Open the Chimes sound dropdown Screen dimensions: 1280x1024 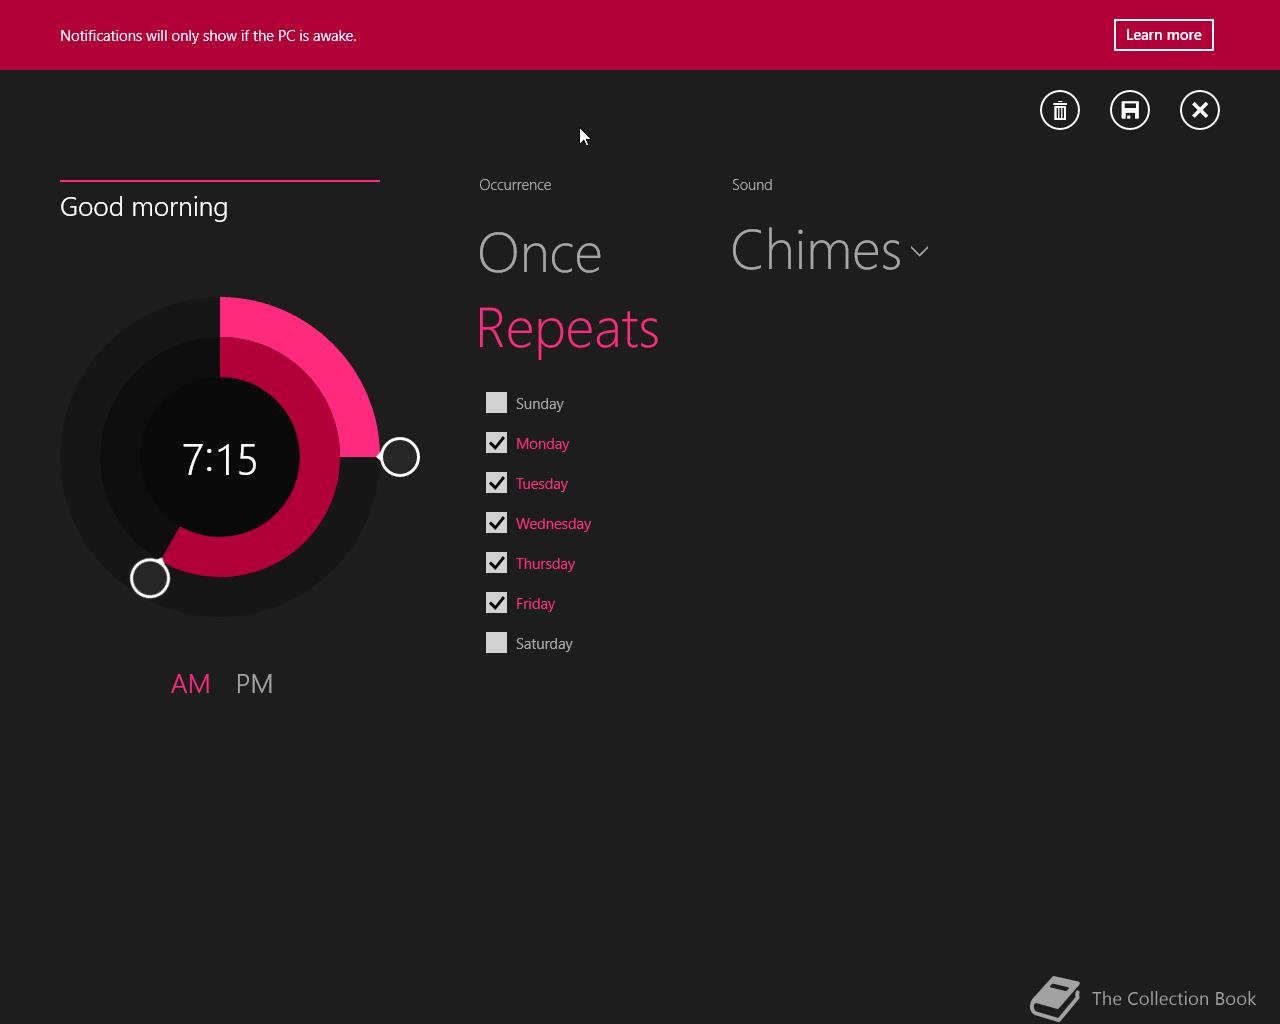(x=830, y=250)
